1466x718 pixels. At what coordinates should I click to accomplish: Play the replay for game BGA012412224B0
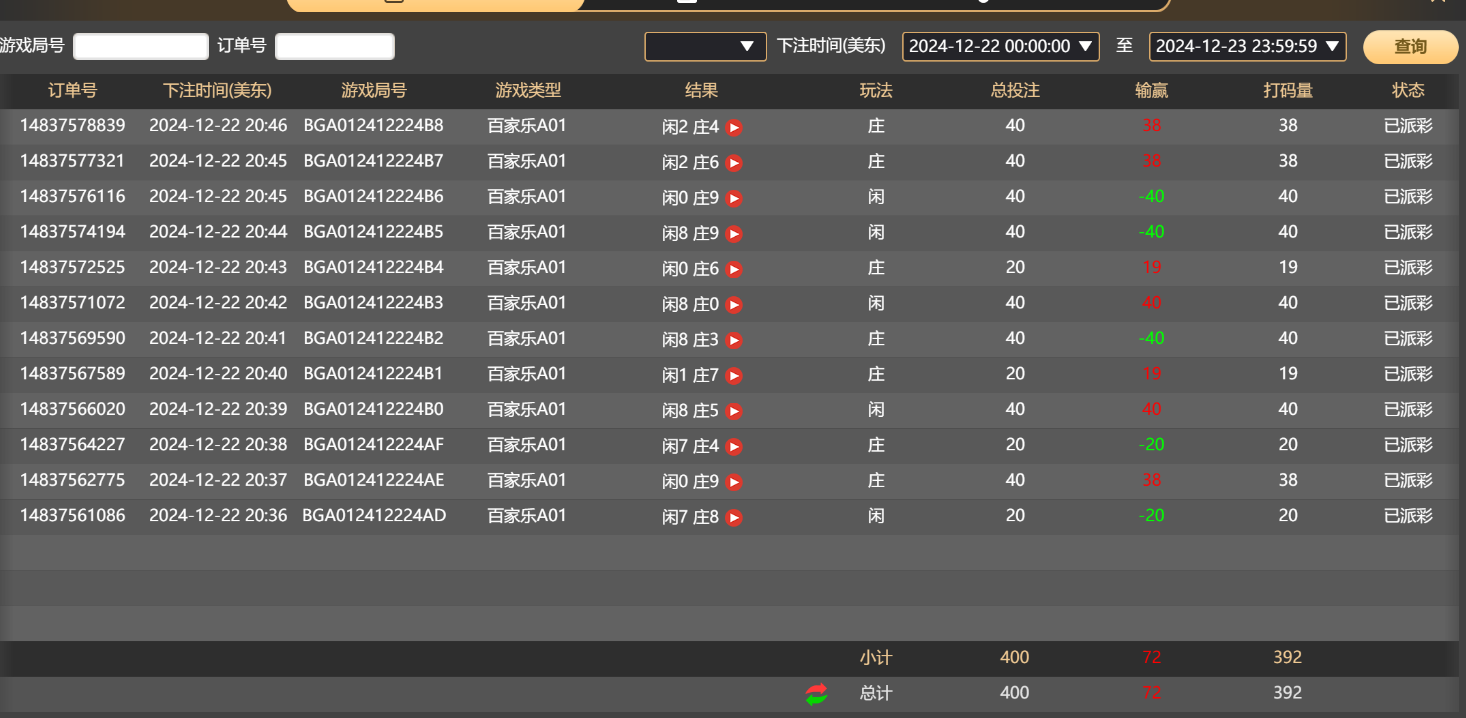tap(736, 410)
